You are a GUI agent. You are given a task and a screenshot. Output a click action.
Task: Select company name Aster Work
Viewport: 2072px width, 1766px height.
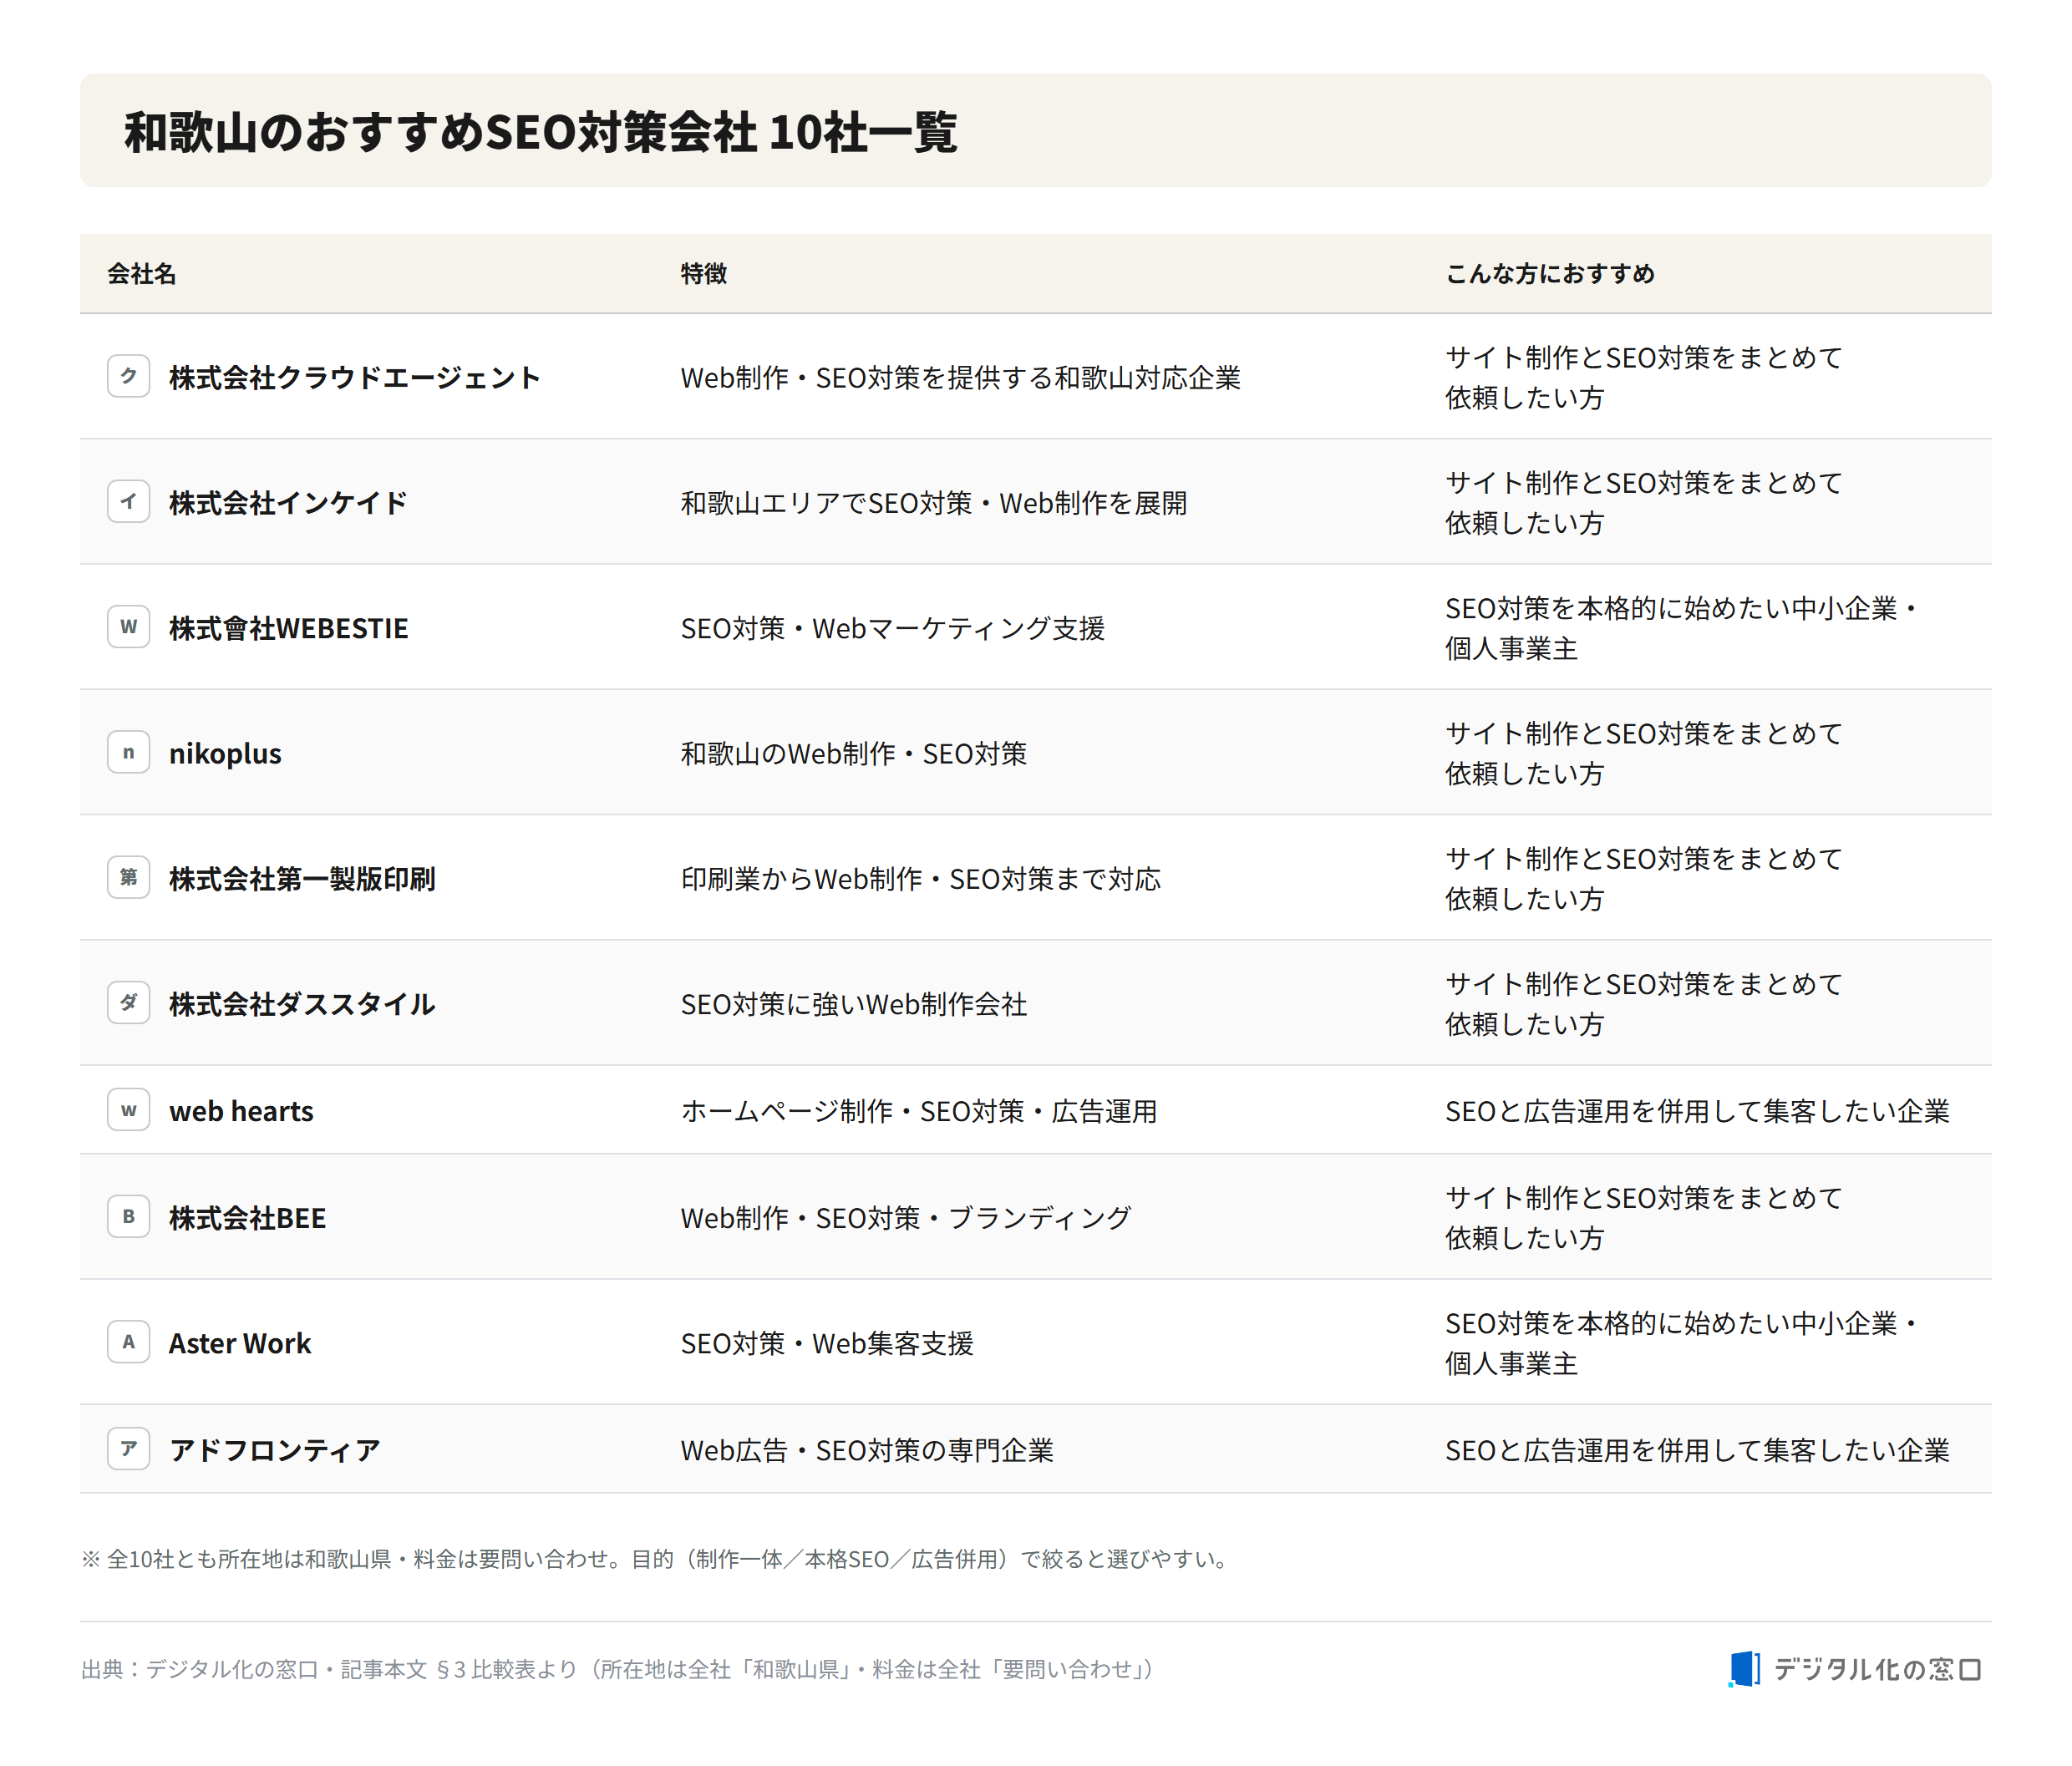(x=240, y=1343)
